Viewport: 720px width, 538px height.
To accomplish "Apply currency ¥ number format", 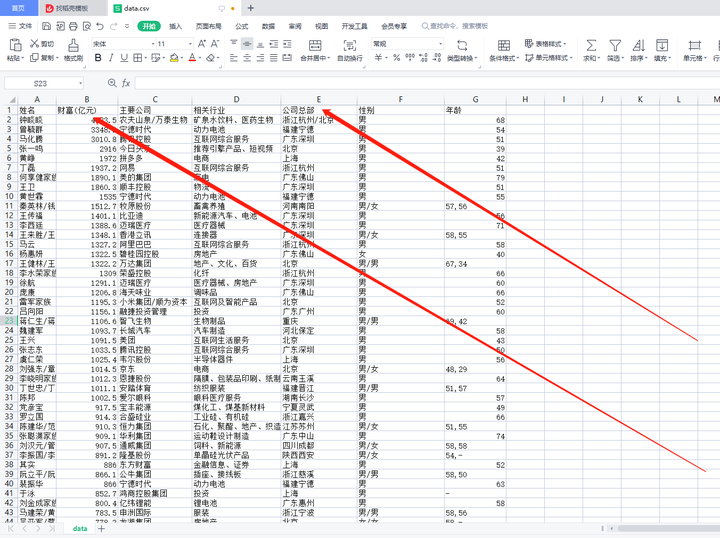I will tap(378, 58).
